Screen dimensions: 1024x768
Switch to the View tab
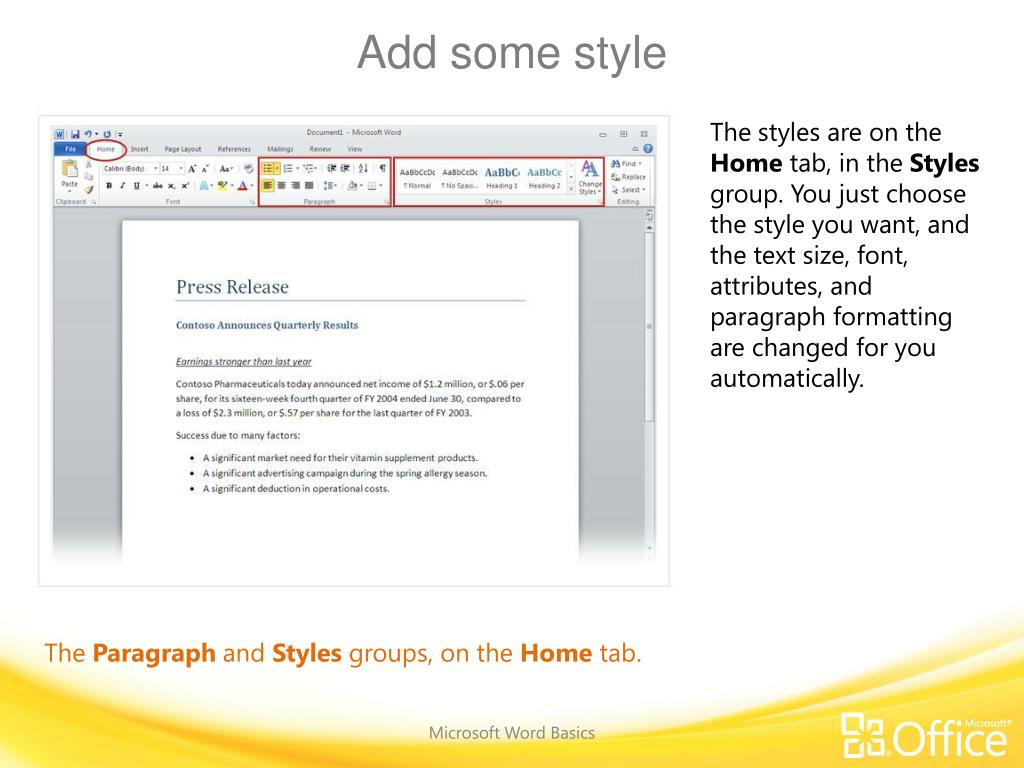(x=355, y=149)
